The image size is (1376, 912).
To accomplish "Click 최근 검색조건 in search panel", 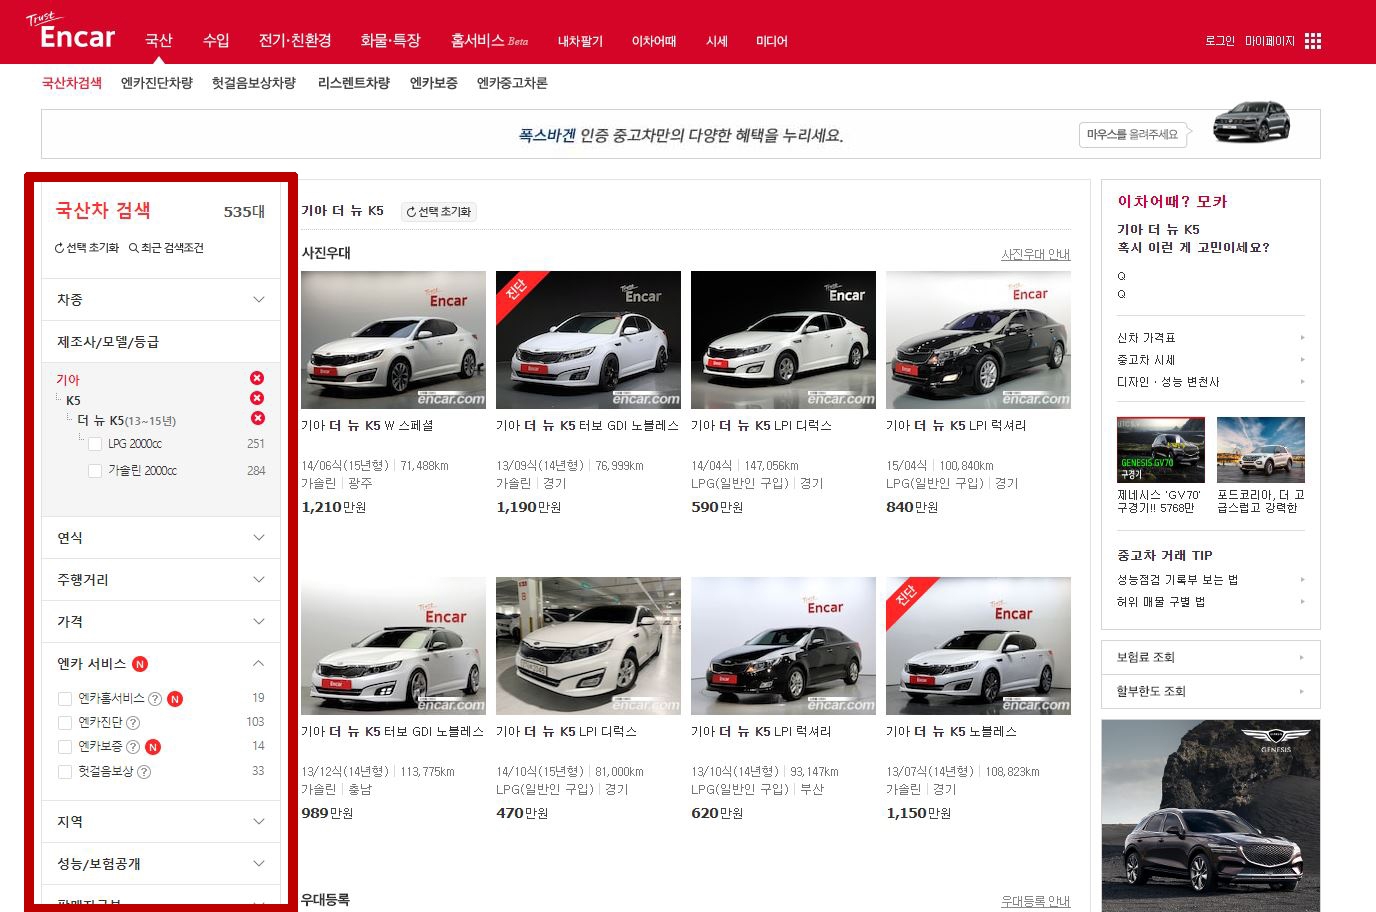I will pyautogui.click(x=166, y=248).
